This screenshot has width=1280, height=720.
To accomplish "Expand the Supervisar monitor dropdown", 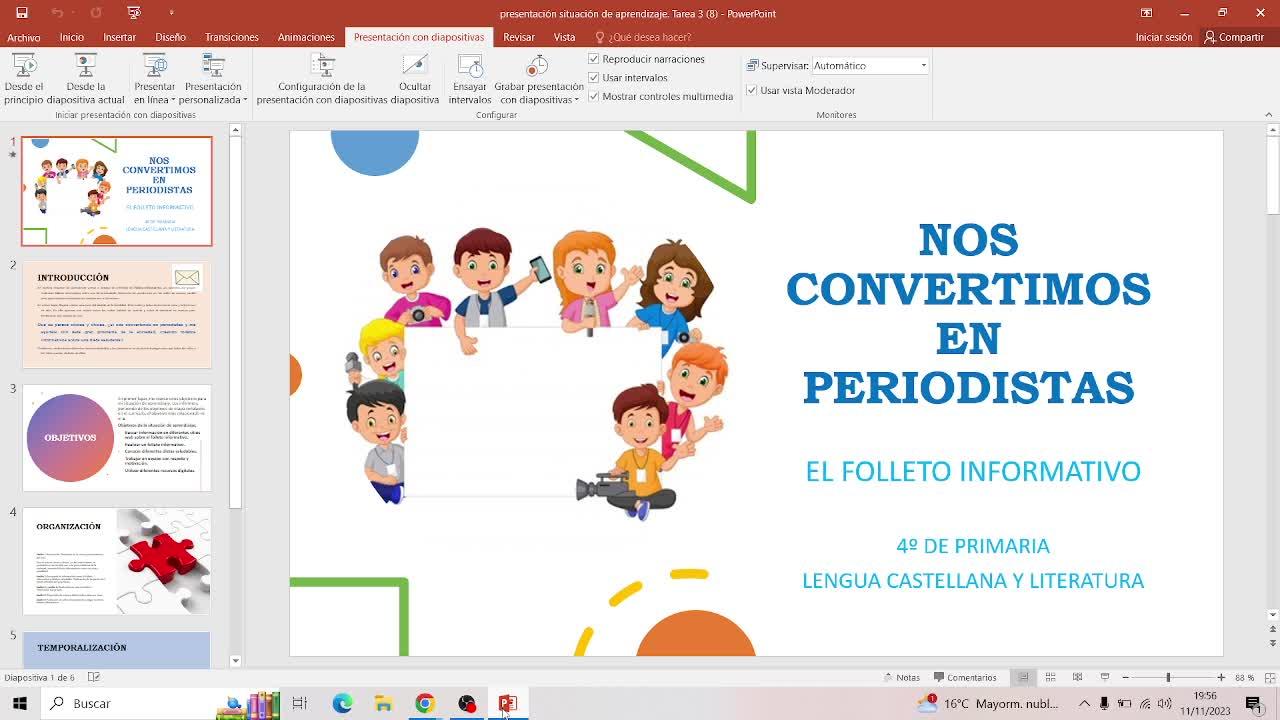I will click(x=923, y=66).
